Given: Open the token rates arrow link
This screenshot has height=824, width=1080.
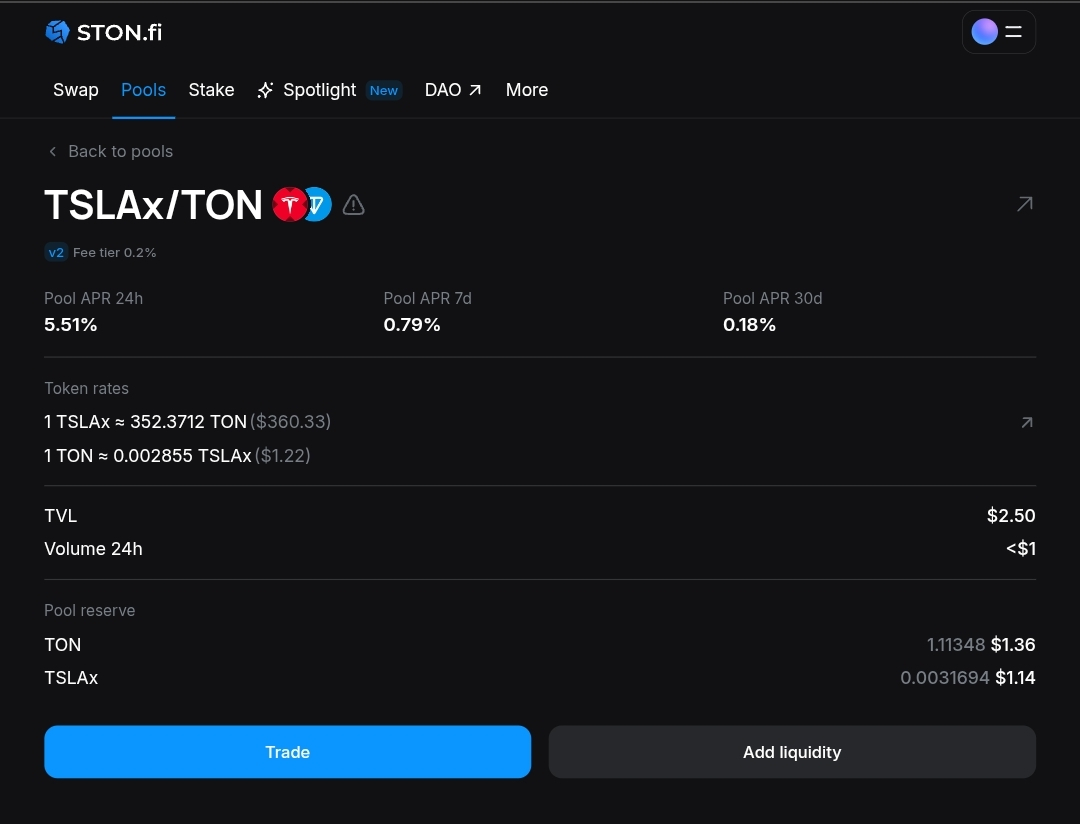Looking at the screenshot, I should pos(1027,422).
